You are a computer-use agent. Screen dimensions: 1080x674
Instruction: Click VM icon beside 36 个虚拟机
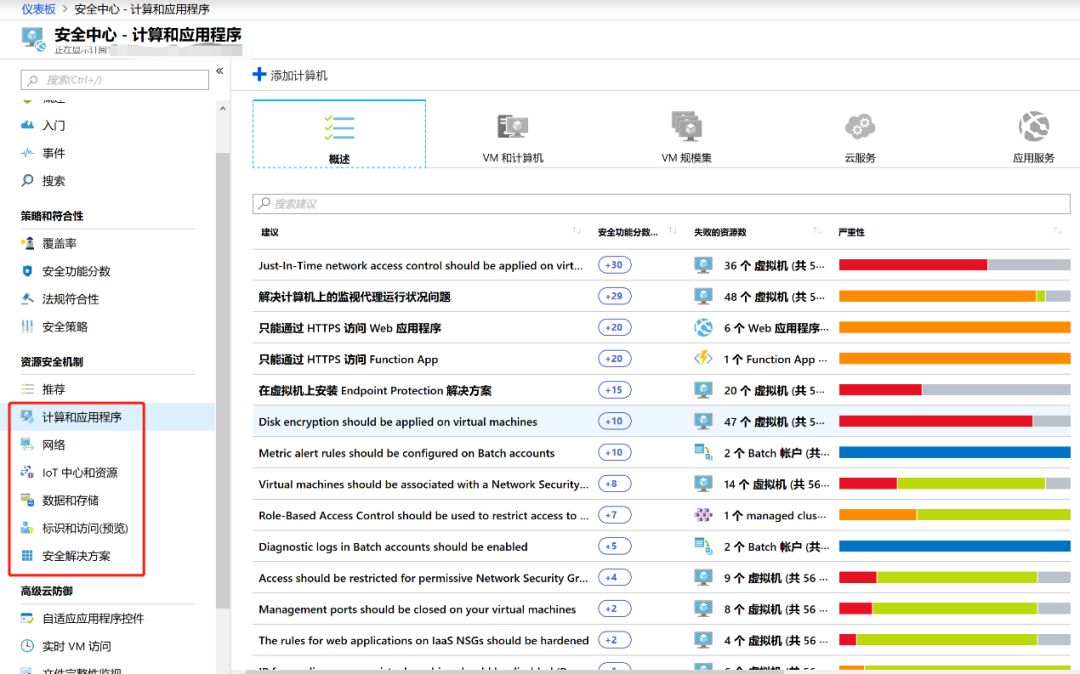pos(703,265)
